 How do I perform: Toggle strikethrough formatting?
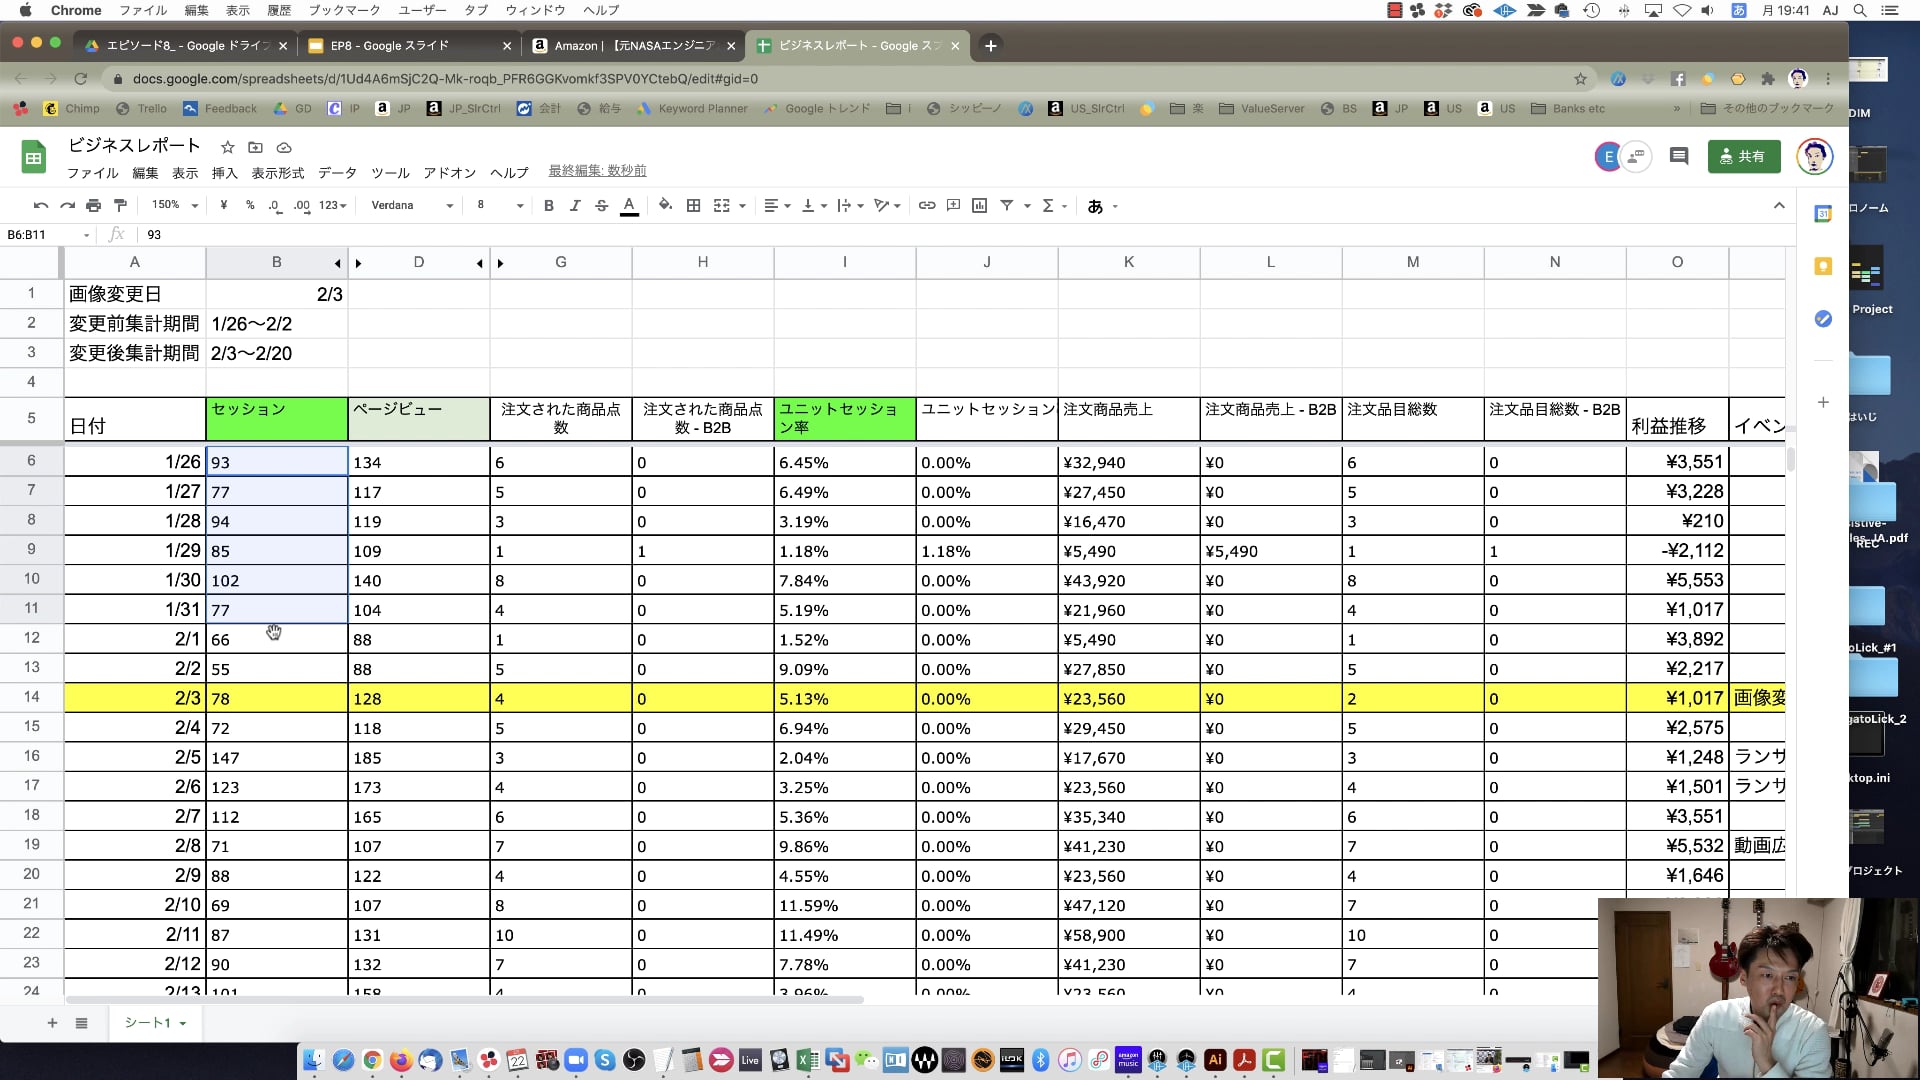tap(601, 205)
